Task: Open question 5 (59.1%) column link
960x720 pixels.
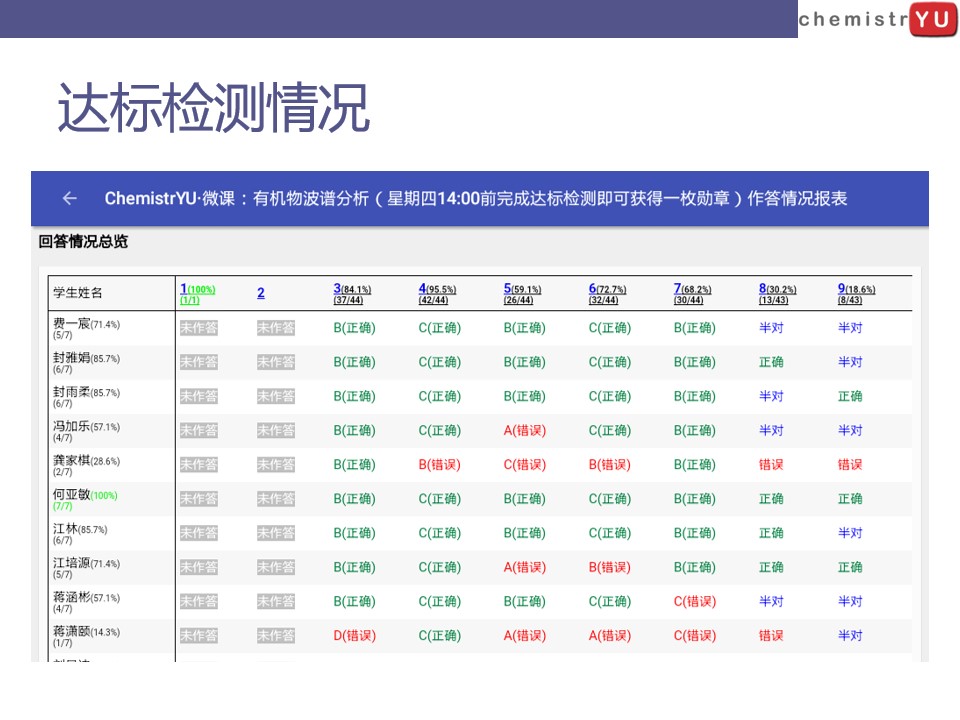Action: [x=522, y=293]
